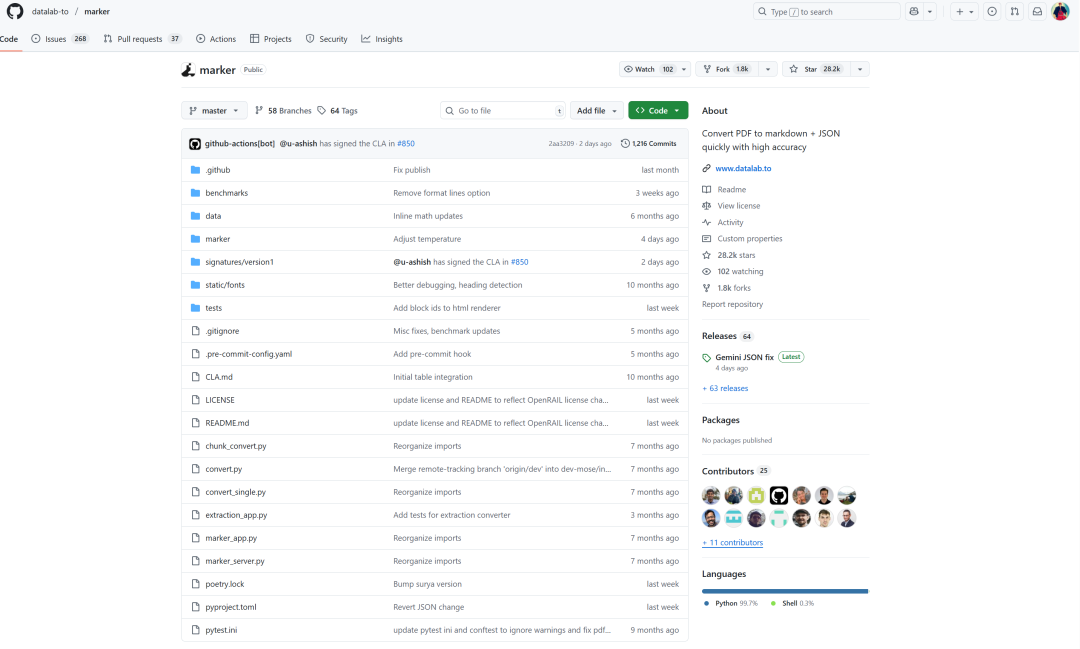Switch to the Insights tab

tap(382, 39)
